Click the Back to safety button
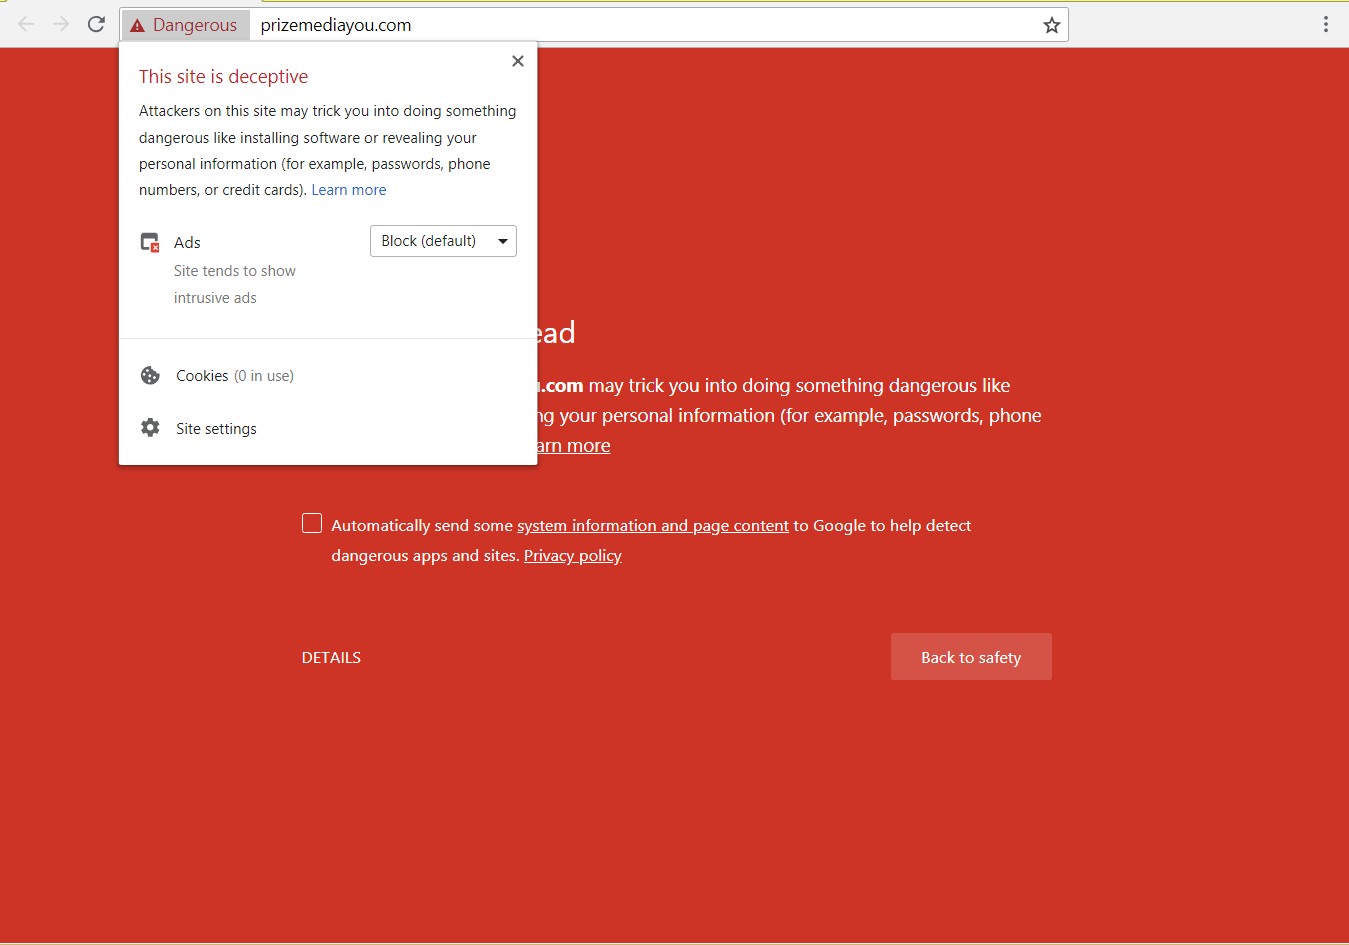The image size is (1349, 945). pyautogui.click(x=970, y=657)
